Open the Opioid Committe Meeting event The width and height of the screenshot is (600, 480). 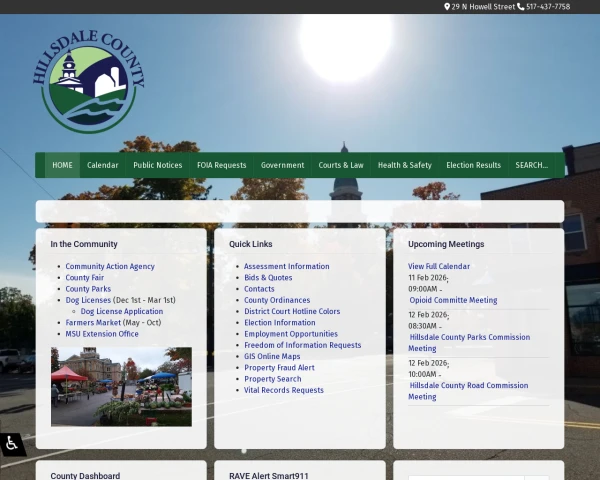[453, 300]
